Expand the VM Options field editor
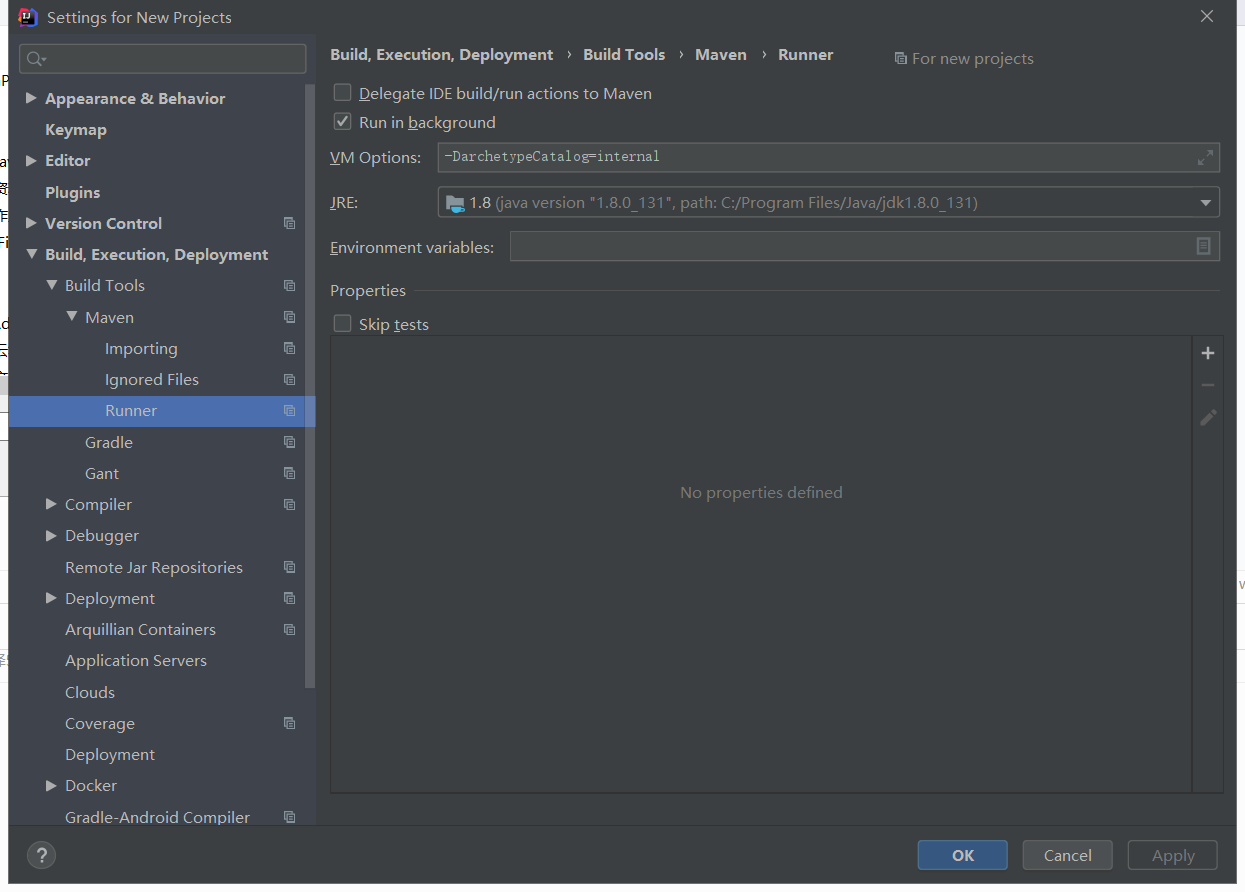This screenshot has width=1245, height=892. [x=1205, y=157]
